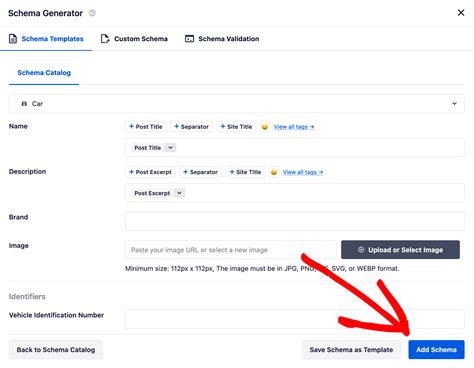Image resolution: width=474 pixels, height=368 pixels.
Task: Switch to the Schema Validation tab
Action: pos(222,39)
